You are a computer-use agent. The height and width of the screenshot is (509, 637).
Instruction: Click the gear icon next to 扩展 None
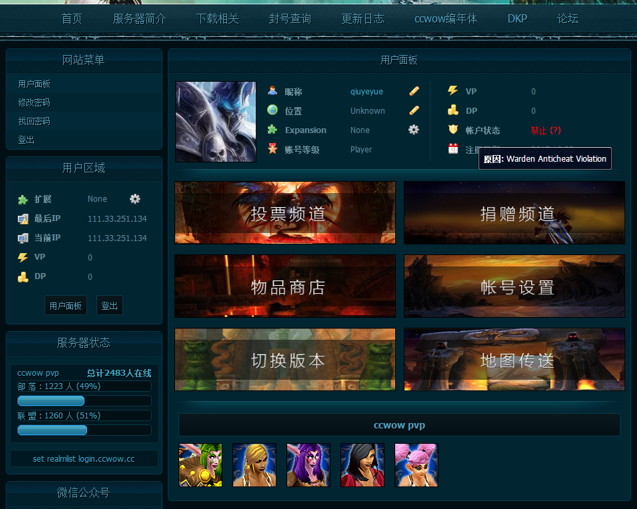point(135,199)
